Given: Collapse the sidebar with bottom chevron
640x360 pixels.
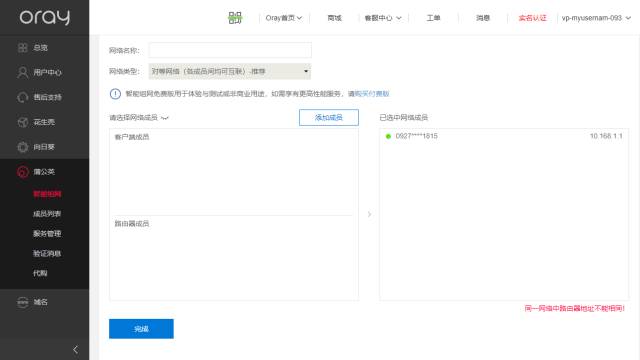Looking at the screenshot, I should [x=76, y=350].
